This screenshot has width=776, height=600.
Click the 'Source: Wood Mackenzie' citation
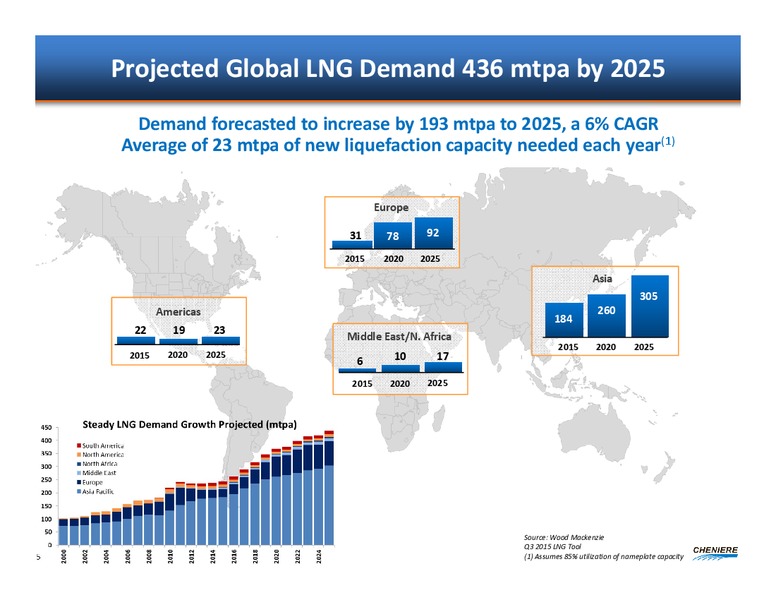564,538
